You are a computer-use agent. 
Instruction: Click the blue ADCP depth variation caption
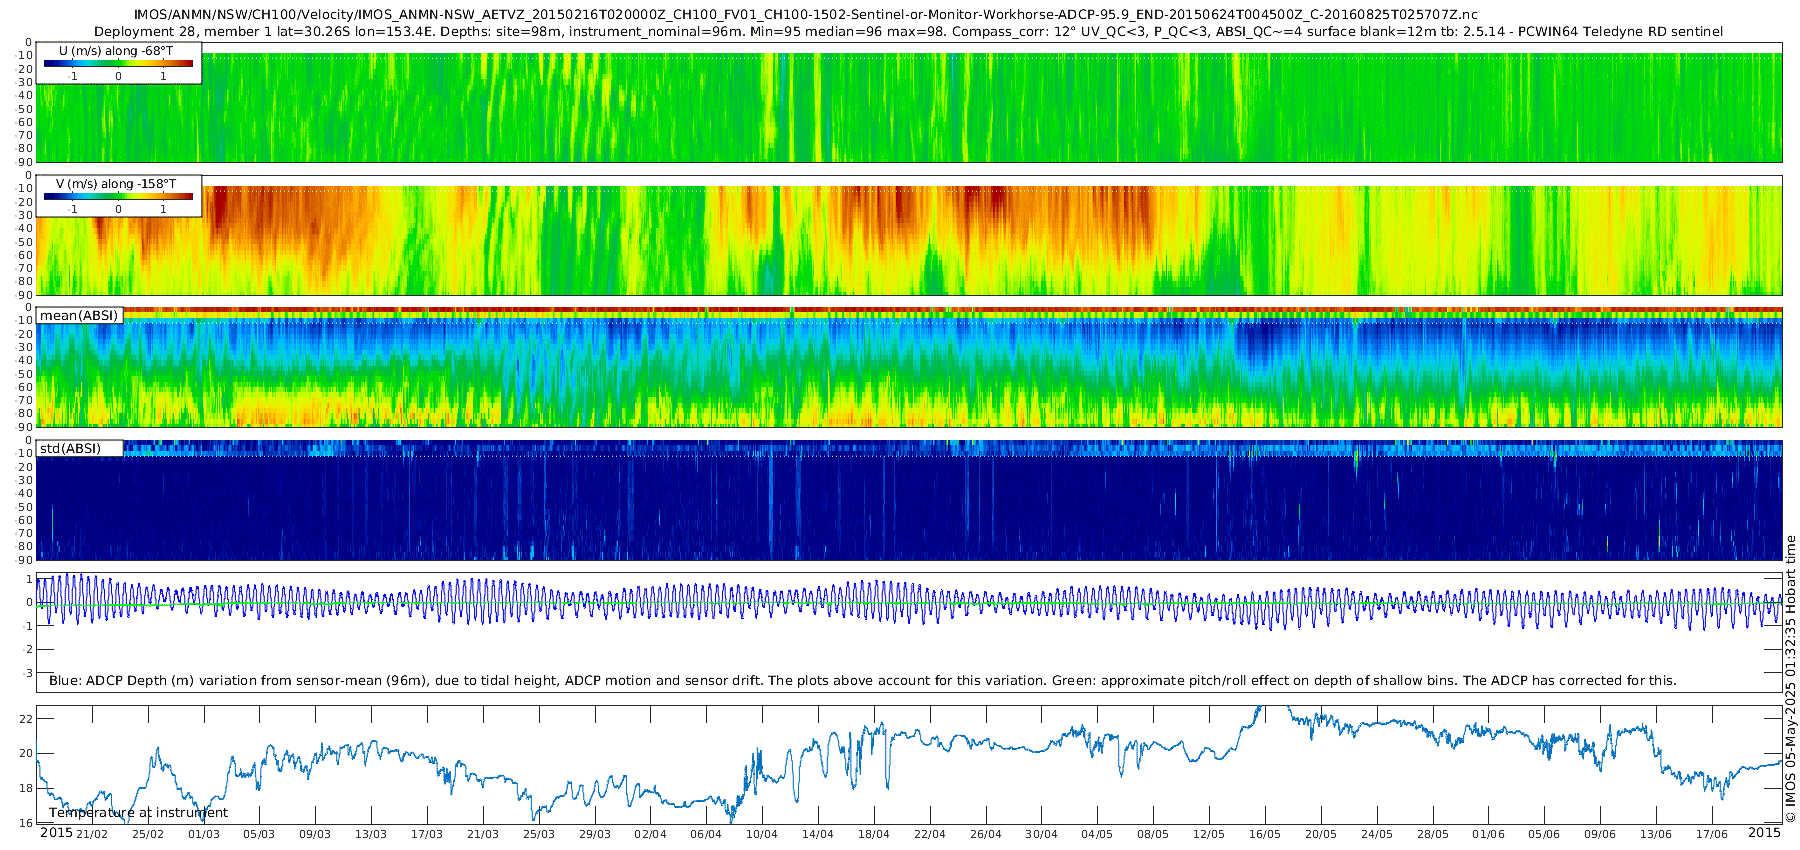tap(863, 680)
